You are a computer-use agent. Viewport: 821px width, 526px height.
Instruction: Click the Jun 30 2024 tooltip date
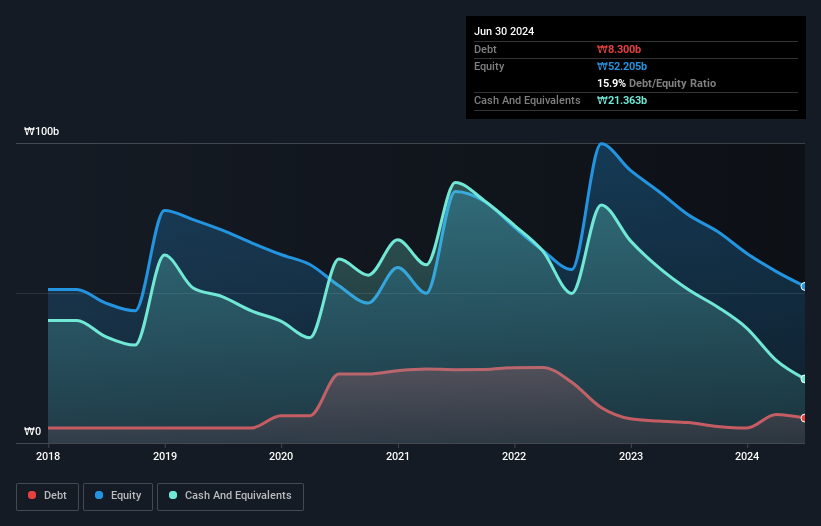click(x=504, y=31)
